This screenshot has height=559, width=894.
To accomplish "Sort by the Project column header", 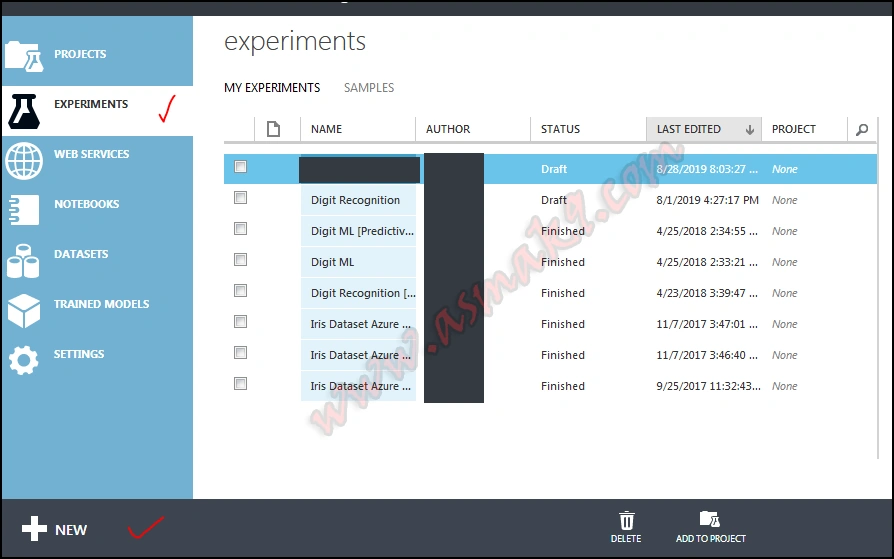I will point(794,129).
